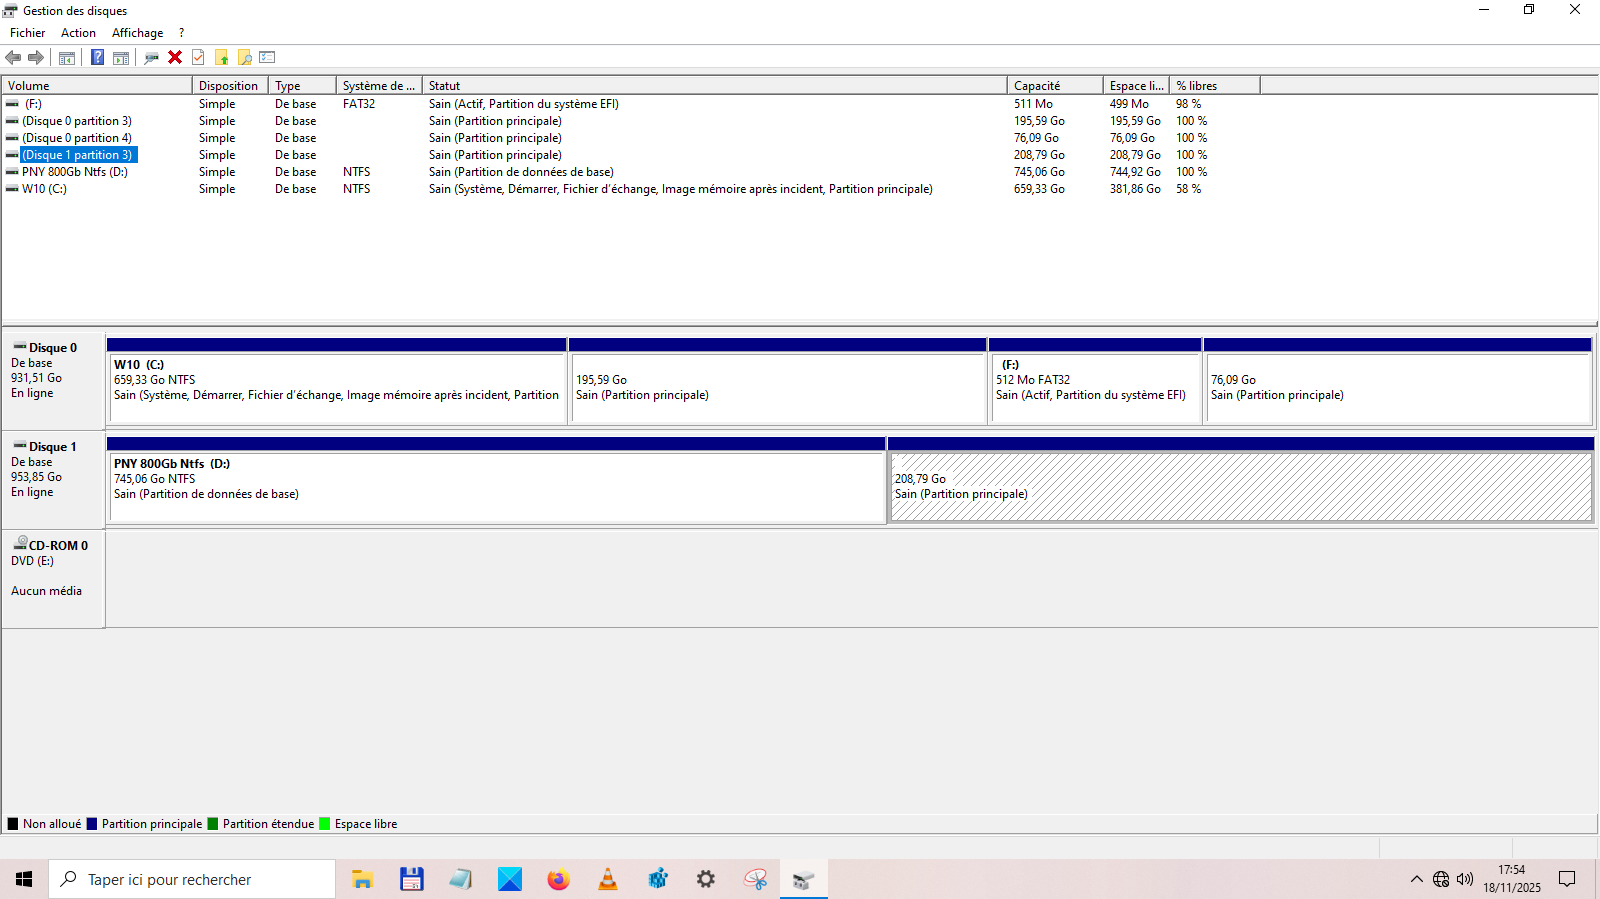Image resolution: width=1600 pixels, height=899 pixels.
Task: Click the checklist view icon in toolbar
Action: [x=267, y=57]
